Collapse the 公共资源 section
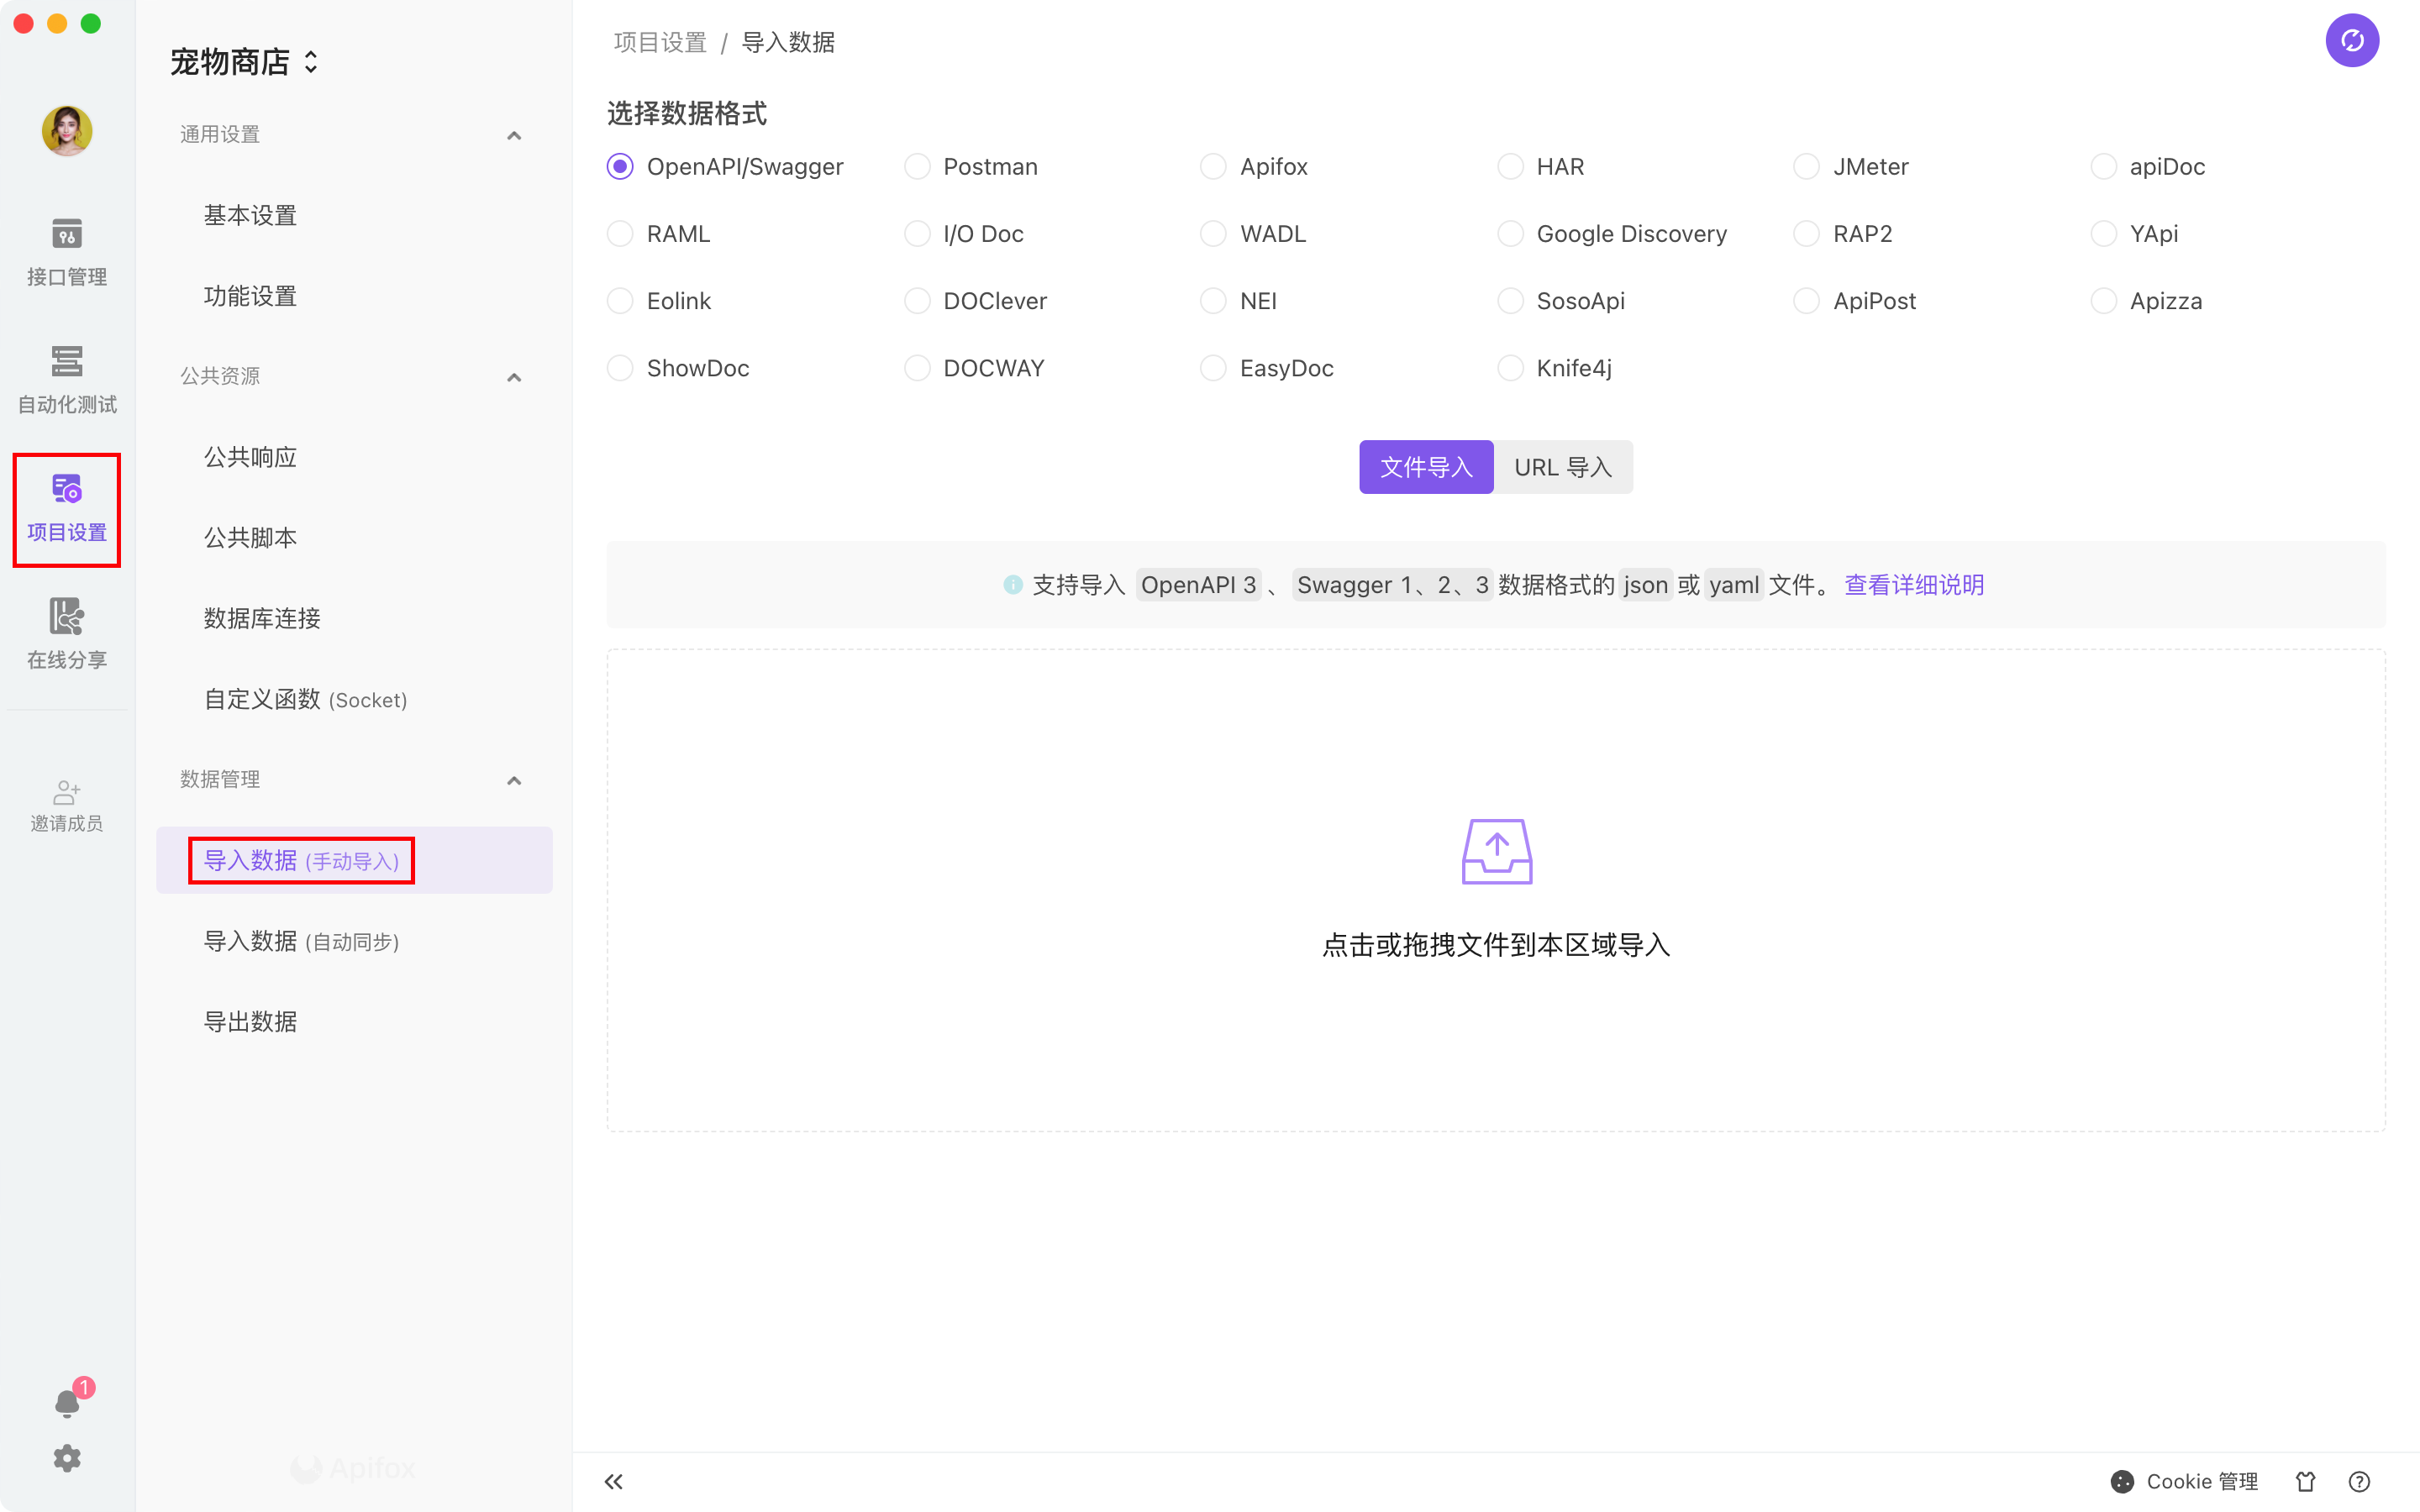 point(514,377)
